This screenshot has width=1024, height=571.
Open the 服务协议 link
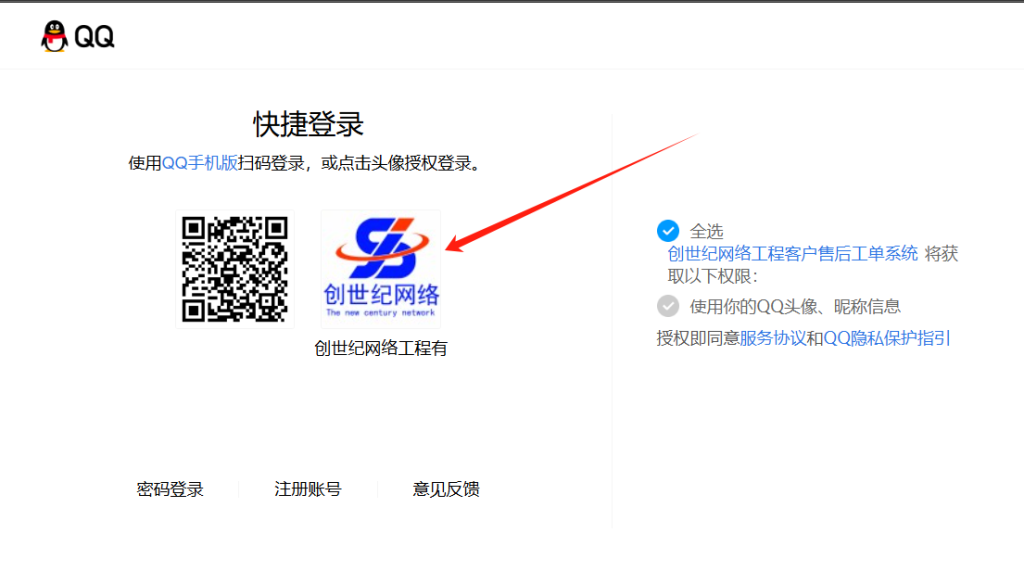pos(773,338)
